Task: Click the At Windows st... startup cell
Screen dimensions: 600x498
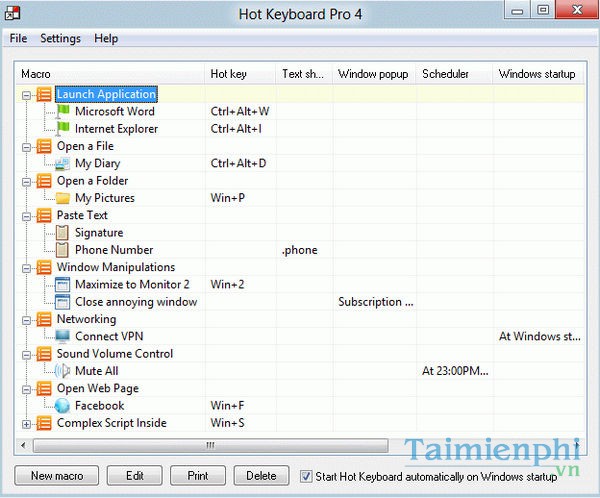Action: click(x=540, y=336)
